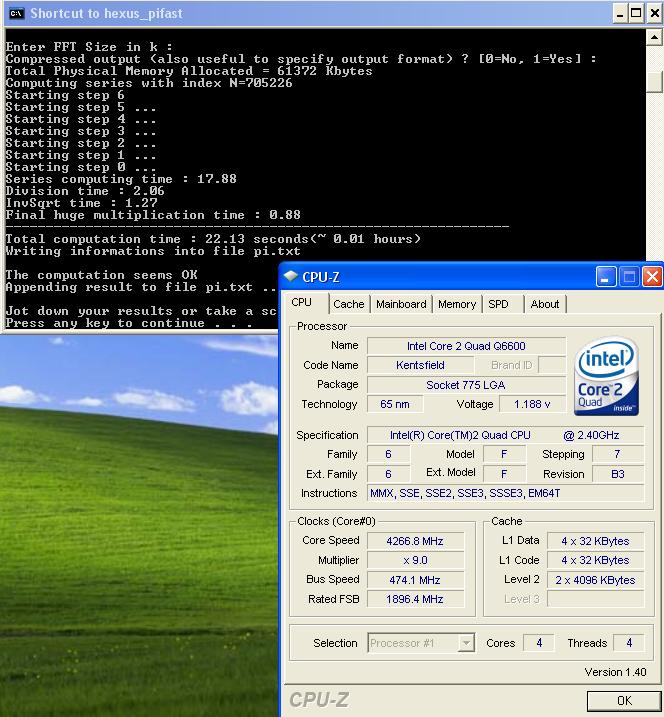The height and width of the screenshot is (717, 664).
Task: Open the Memory tab
Action: coord(457,304)
